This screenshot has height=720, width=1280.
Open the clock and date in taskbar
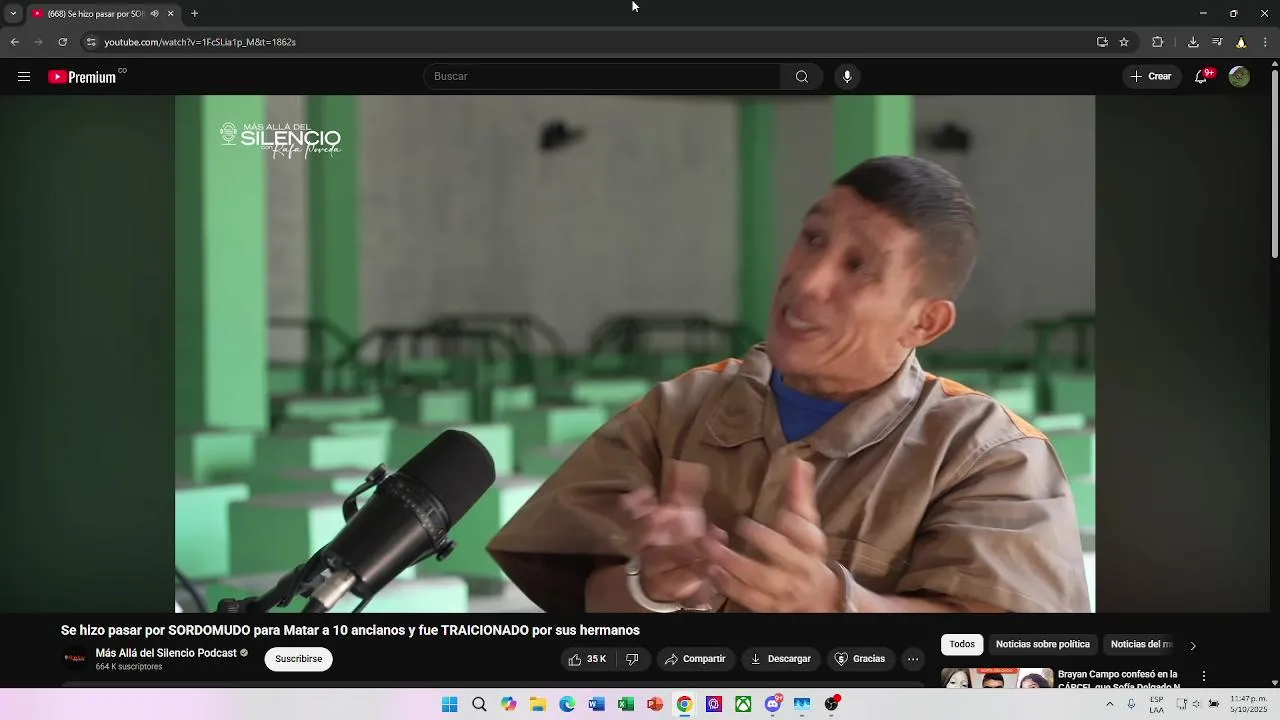(x=1248, y=704)
